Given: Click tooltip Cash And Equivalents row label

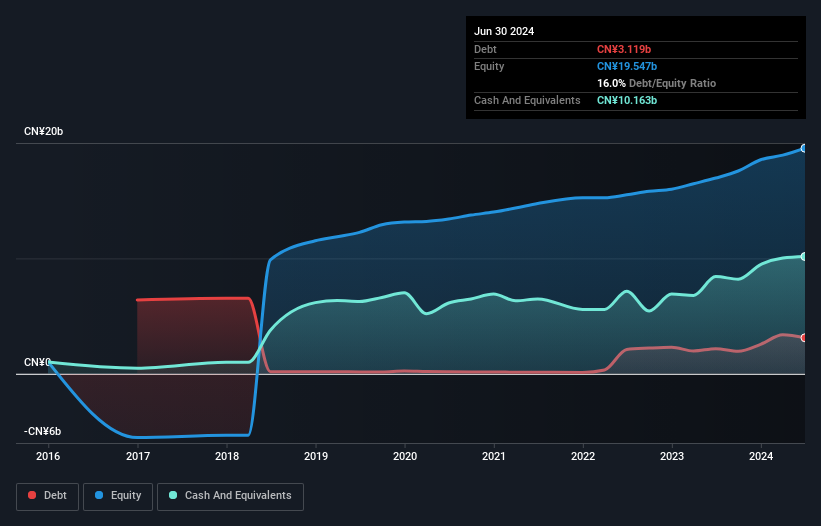Looking at the screenshot, I should (x=527, y=100).
